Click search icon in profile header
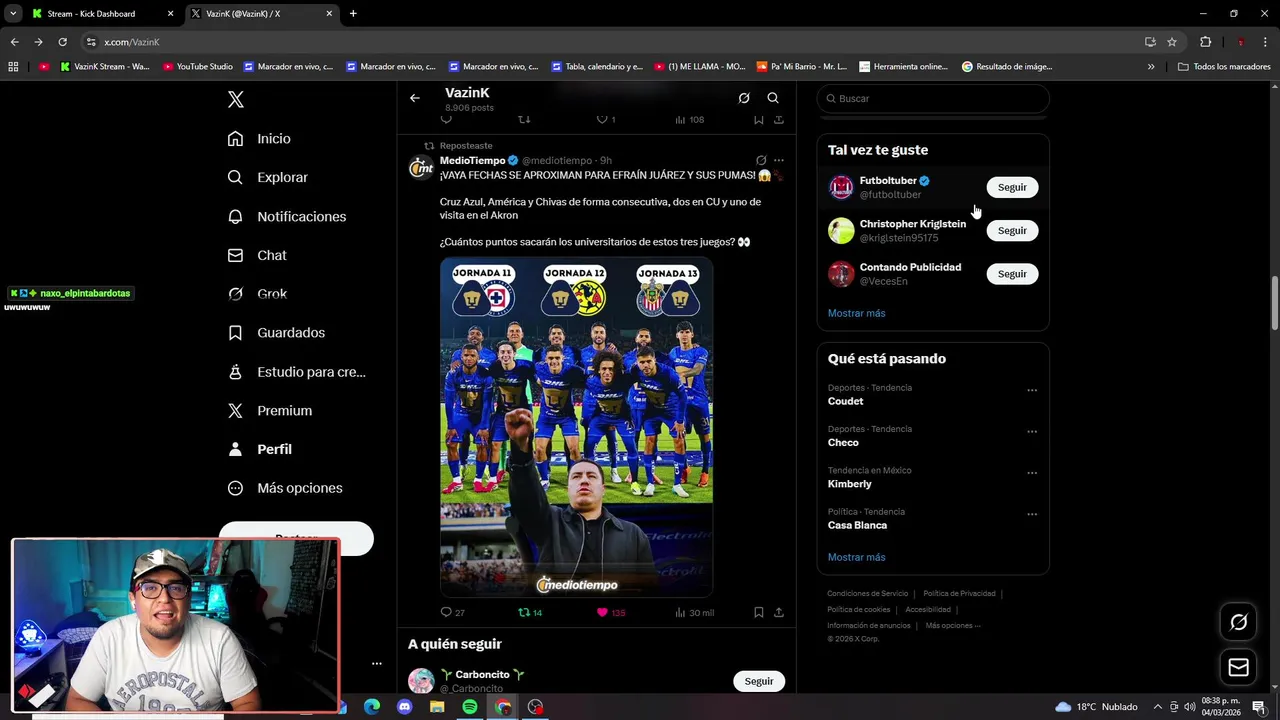1280x720 pixels. point(773,98)
